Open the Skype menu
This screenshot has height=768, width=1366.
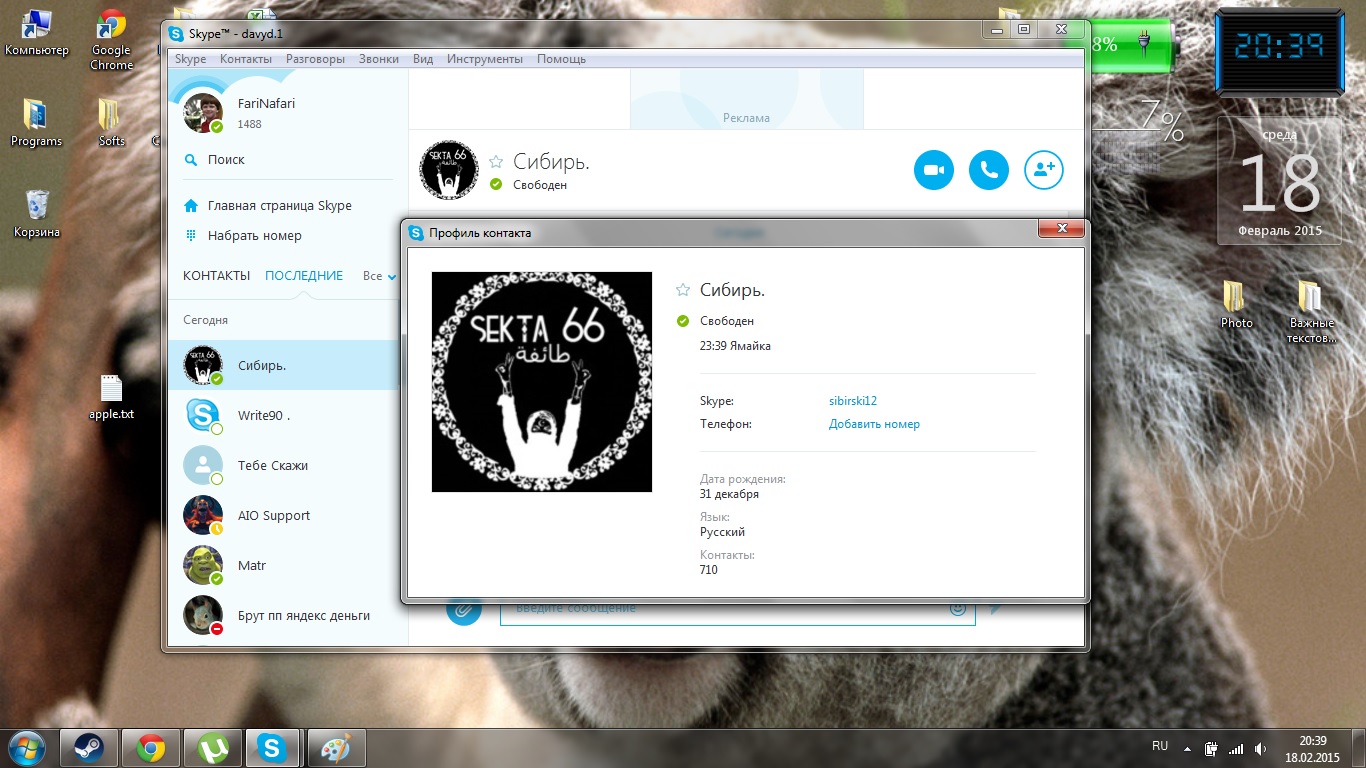pos(190,59)
